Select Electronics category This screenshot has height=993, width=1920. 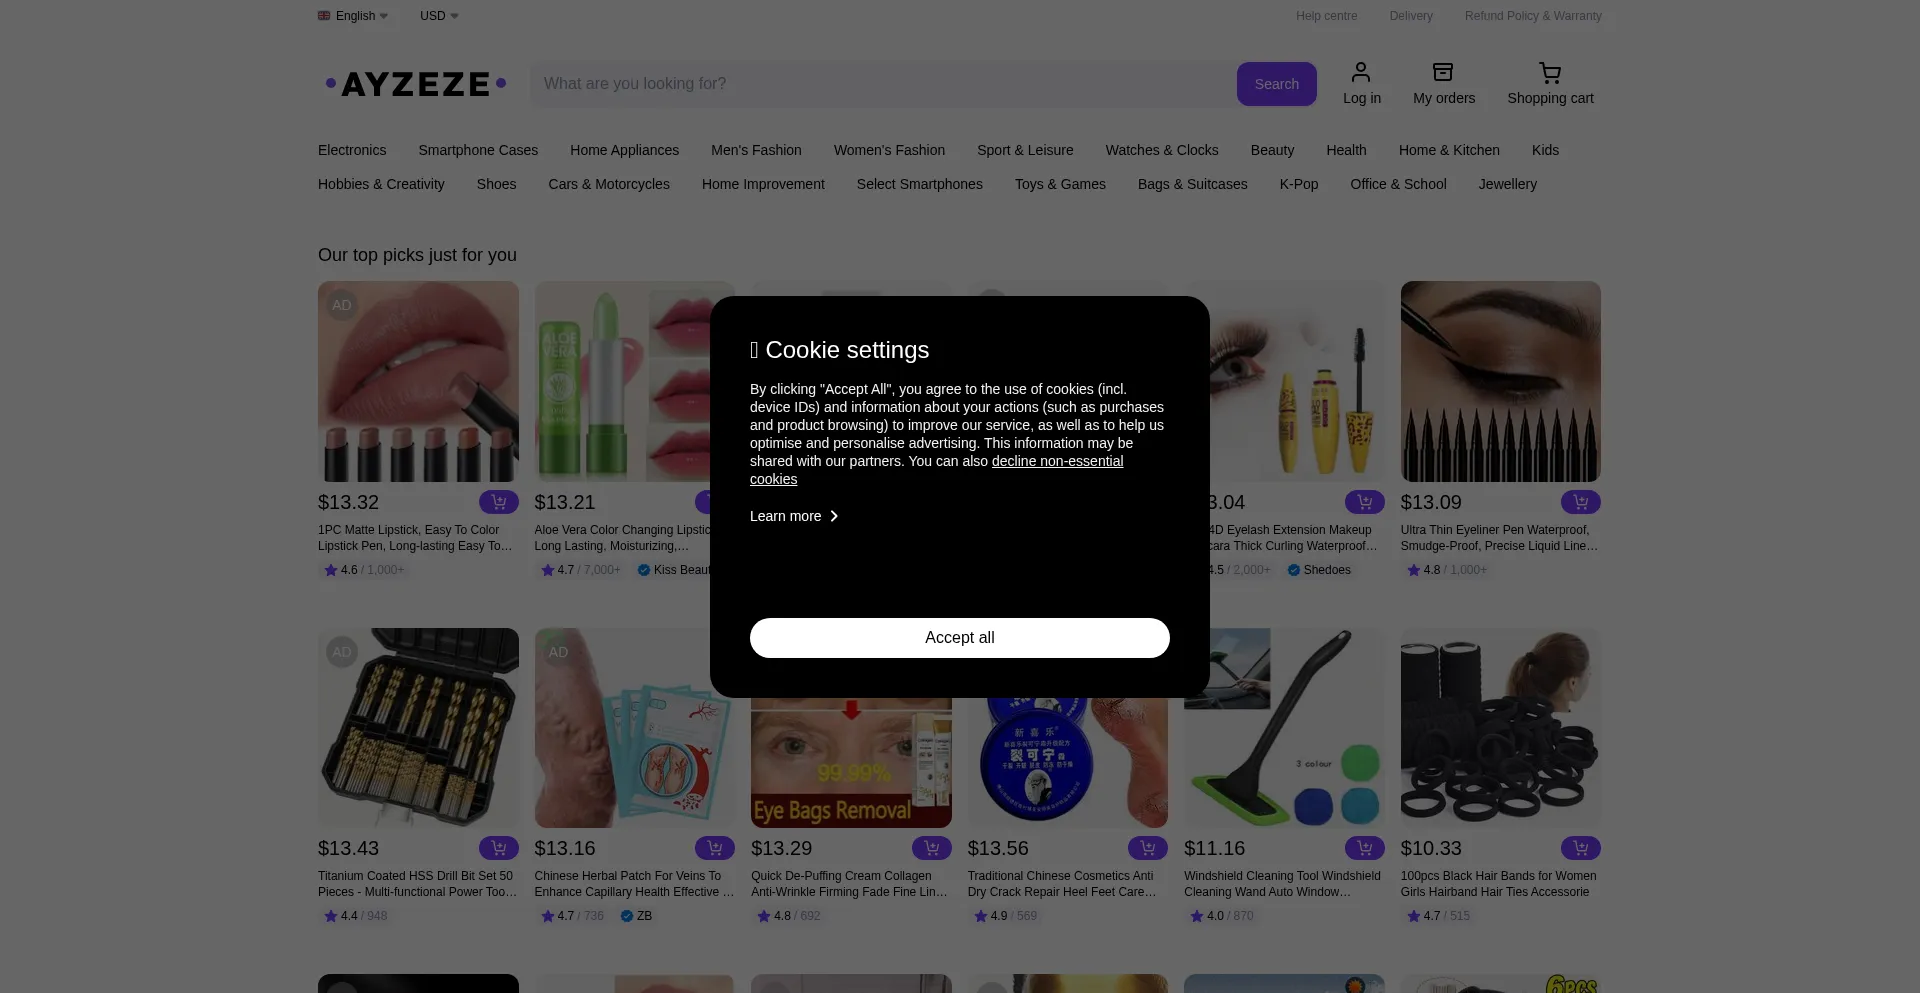(352, 150)
